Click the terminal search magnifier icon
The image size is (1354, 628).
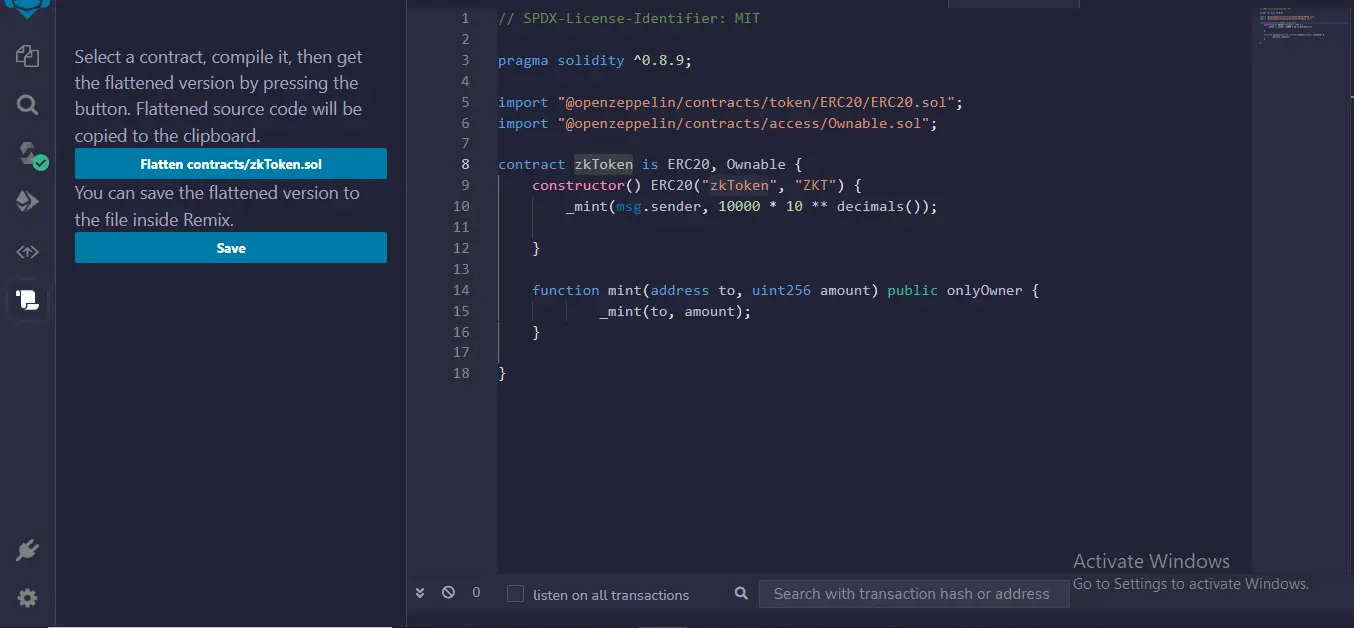click(x=741, y=593)
